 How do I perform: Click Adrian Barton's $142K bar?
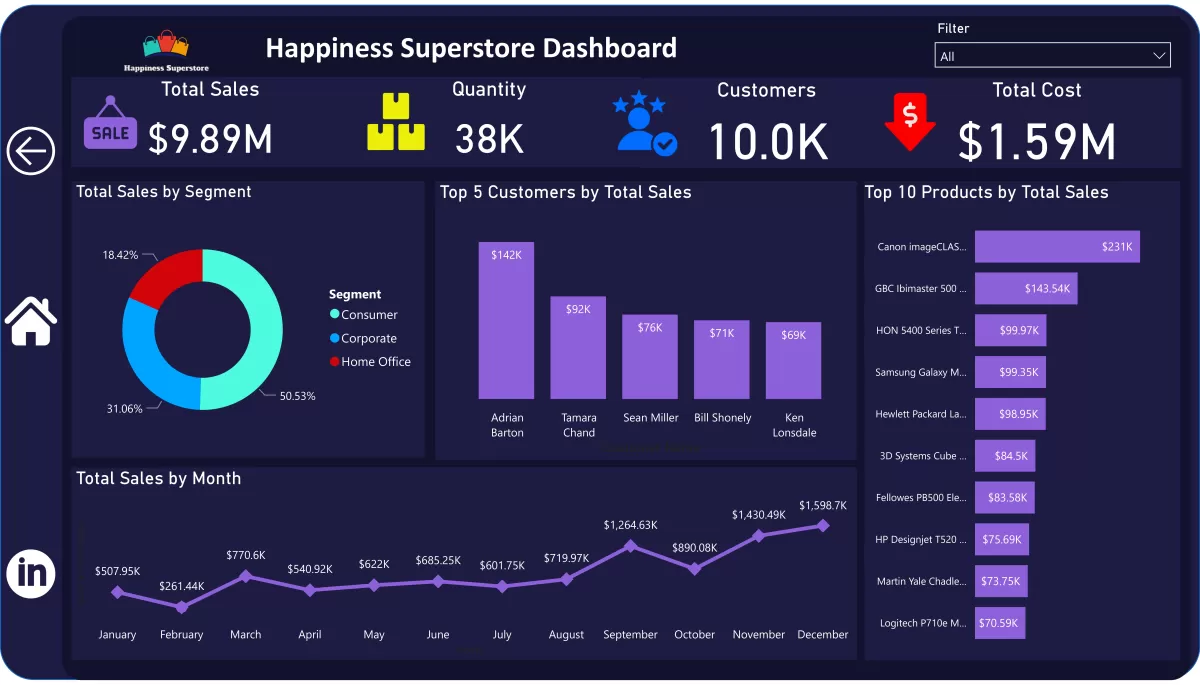click(506, 321)
